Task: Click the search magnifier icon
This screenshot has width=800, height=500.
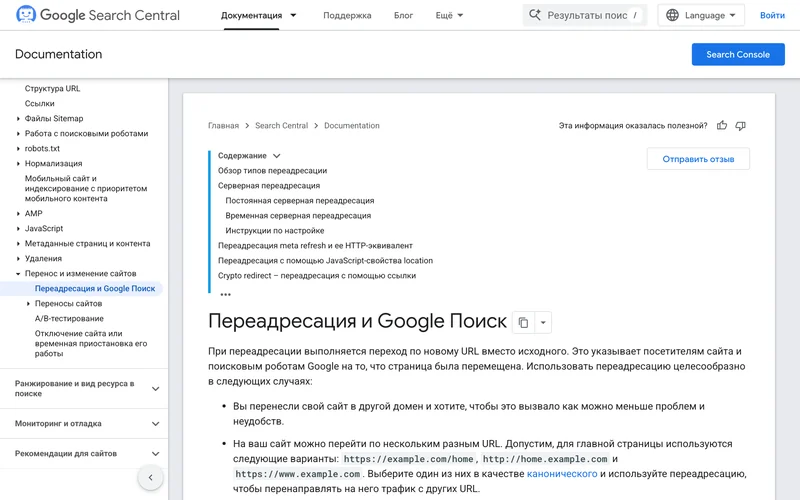Action: 534,15
